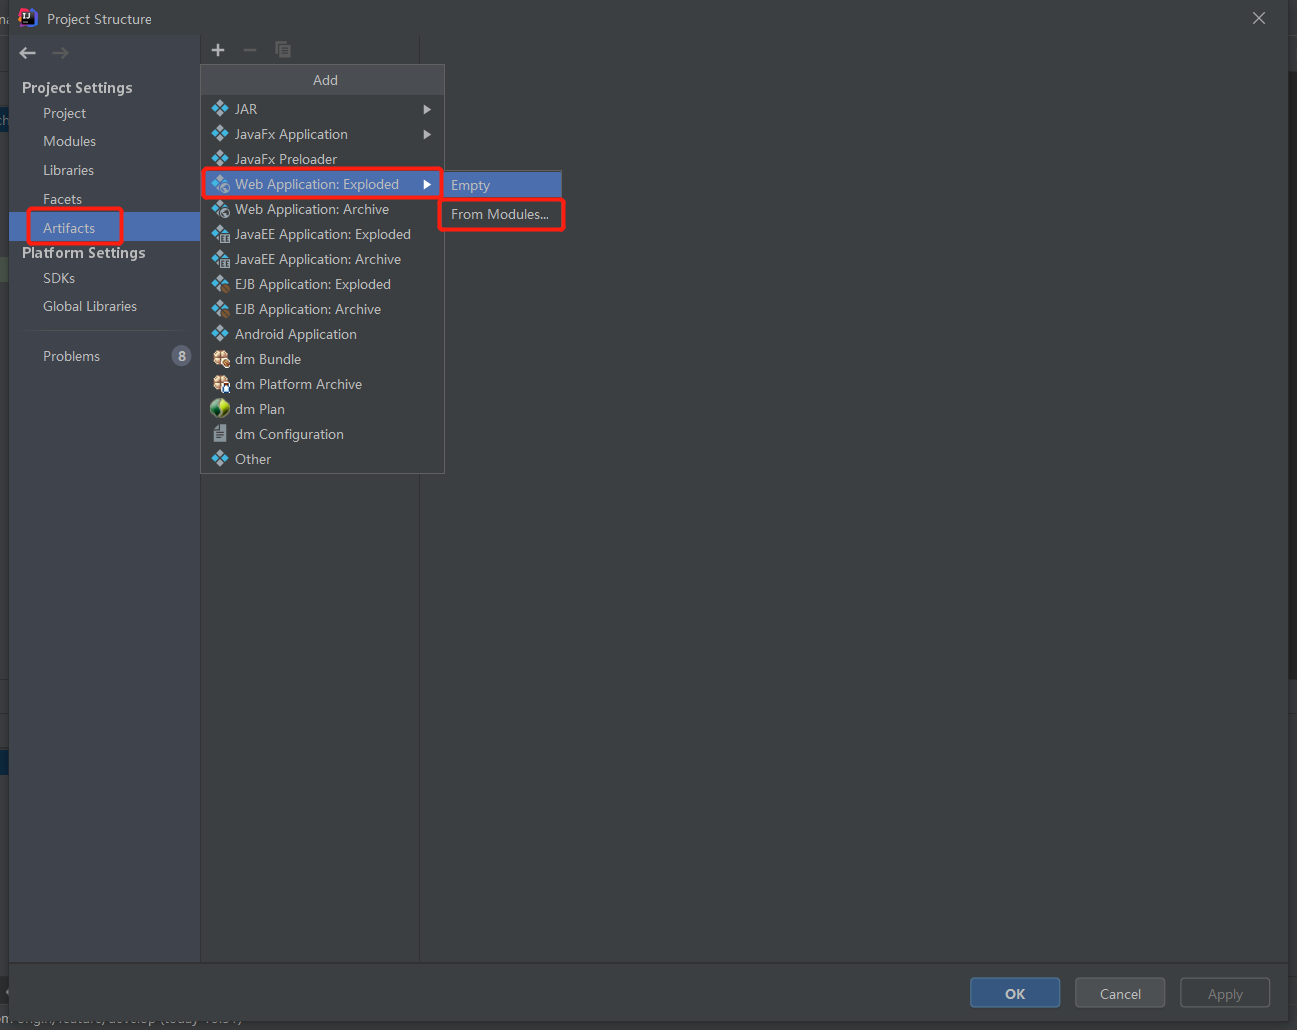Image resolution: width=1297 pixels, height=1030 pixels.
Task: Choose EJB Application: Exploded entry
Action: (322, 284)
